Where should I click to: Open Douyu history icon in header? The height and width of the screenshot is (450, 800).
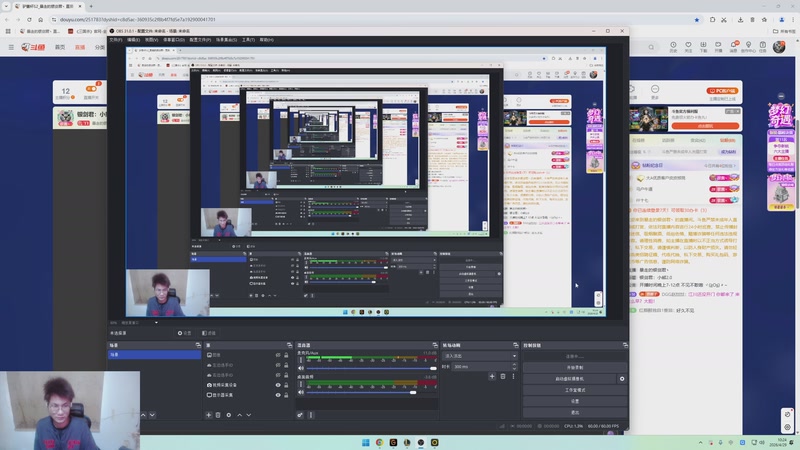tap(673, 46)
